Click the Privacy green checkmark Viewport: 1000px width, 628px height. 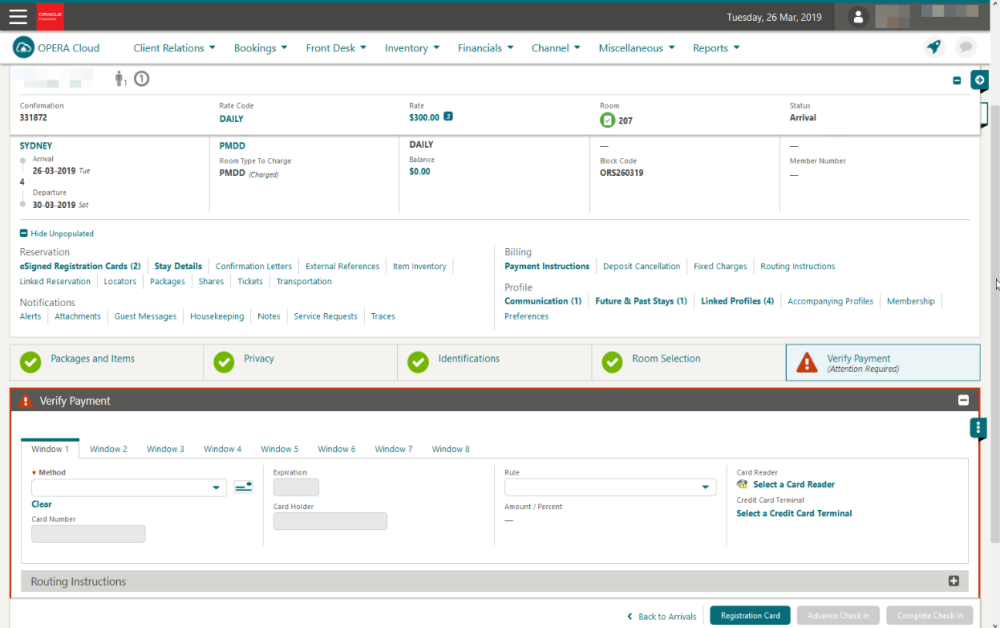point(224,362)
